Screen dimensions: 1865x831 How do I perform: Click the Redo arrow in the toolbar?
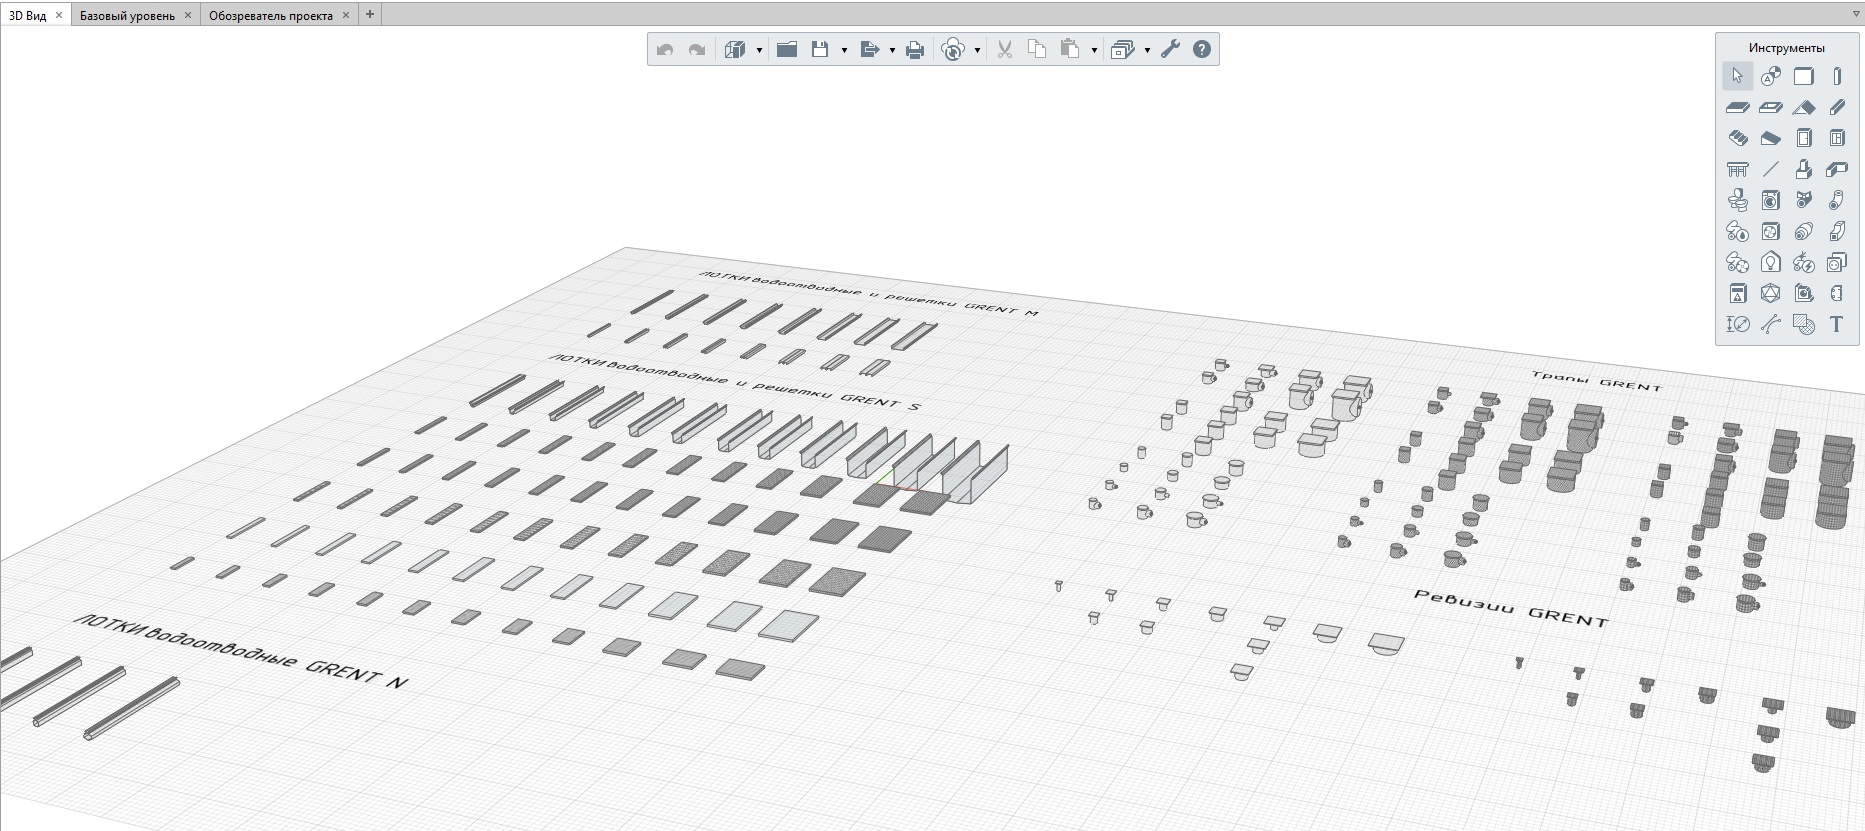pyautogui.click(x=697, y=50)
